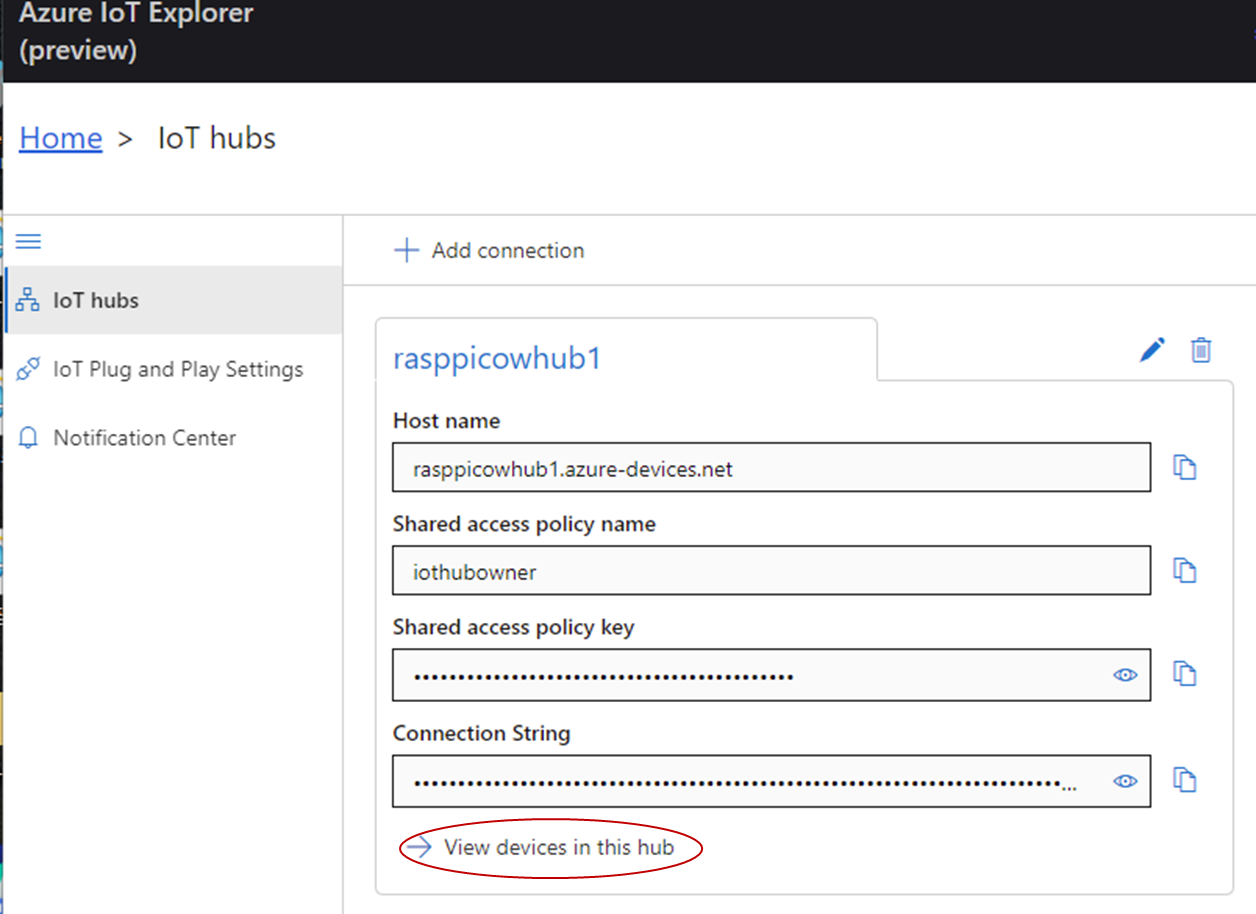Screen dimensions: 1256x914
Task: Show the hidden Connection String
Action: pyautogui.click(x=1125, y=780)
